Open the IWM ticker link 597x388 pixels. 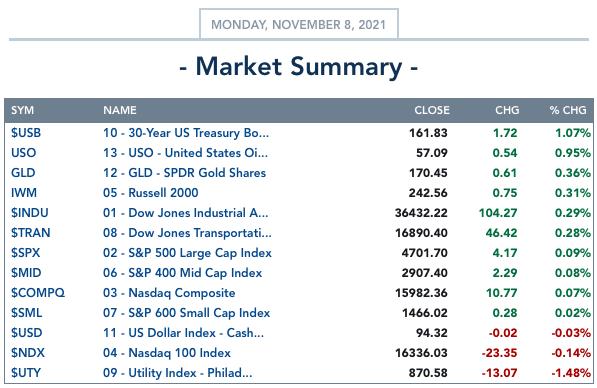pyautogui.click(x=24, y=193)
